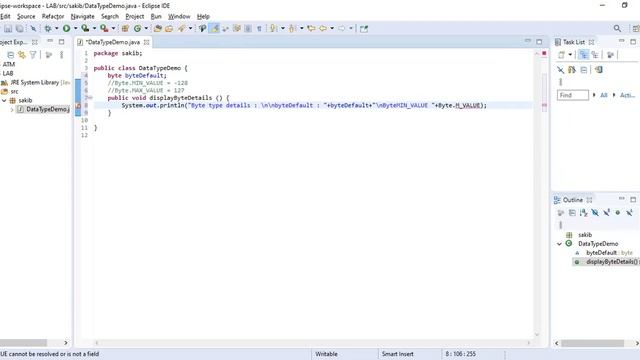The width and height of the screenshot is (640, 360).
Task: Toggle Hide Fields in Outline view
Action: pyautogui.click(x=595, y=213)
